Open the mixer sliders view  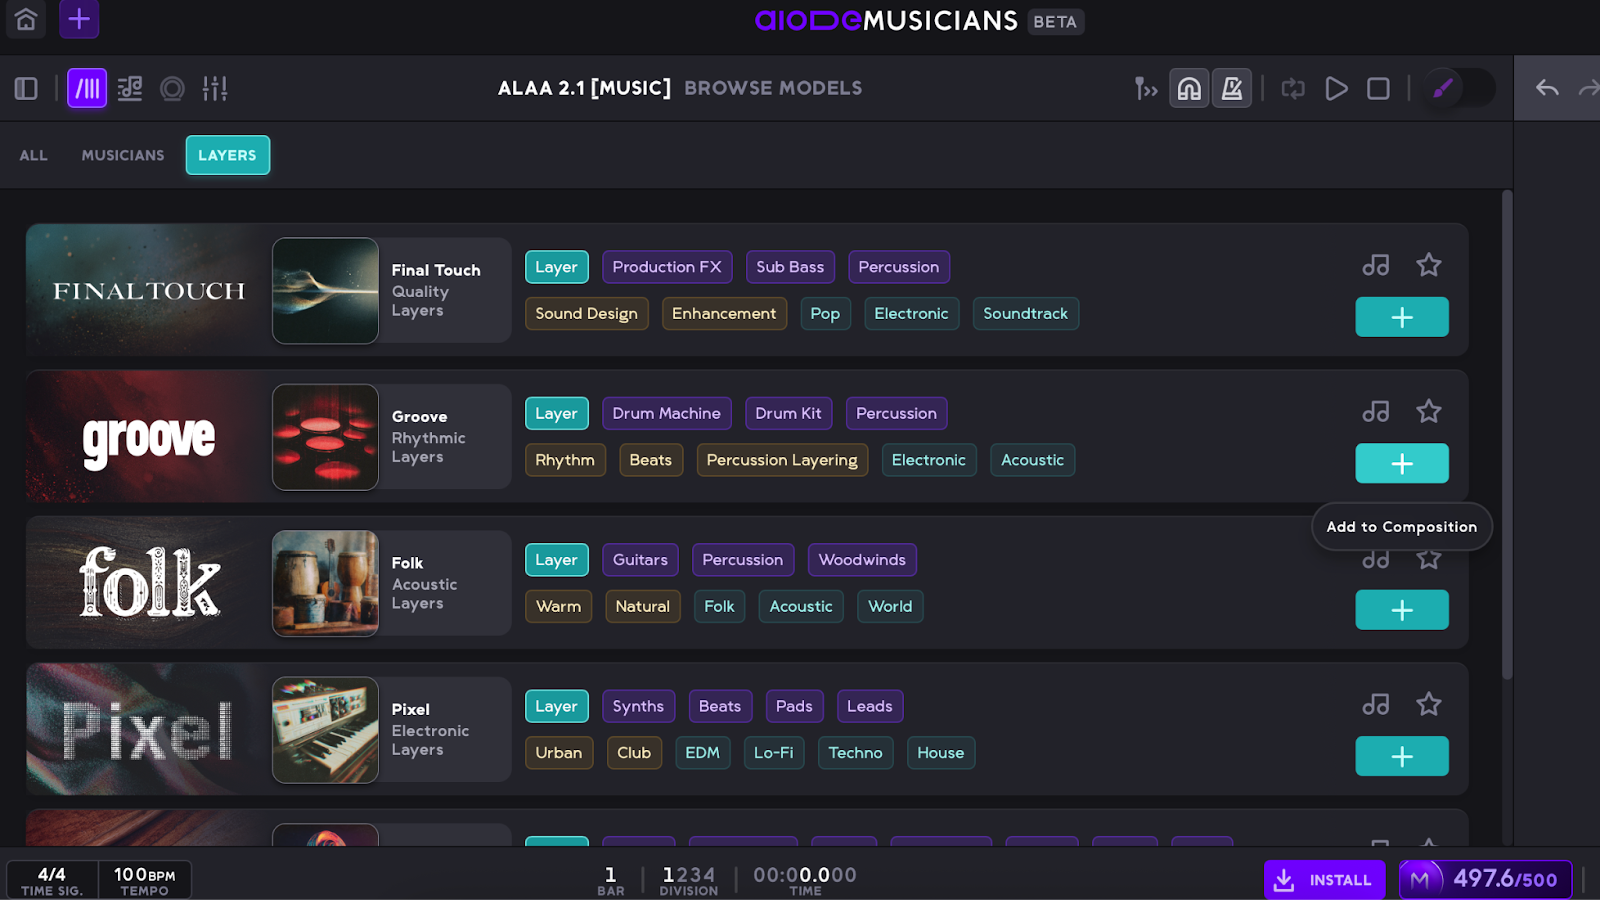point(215,89)
